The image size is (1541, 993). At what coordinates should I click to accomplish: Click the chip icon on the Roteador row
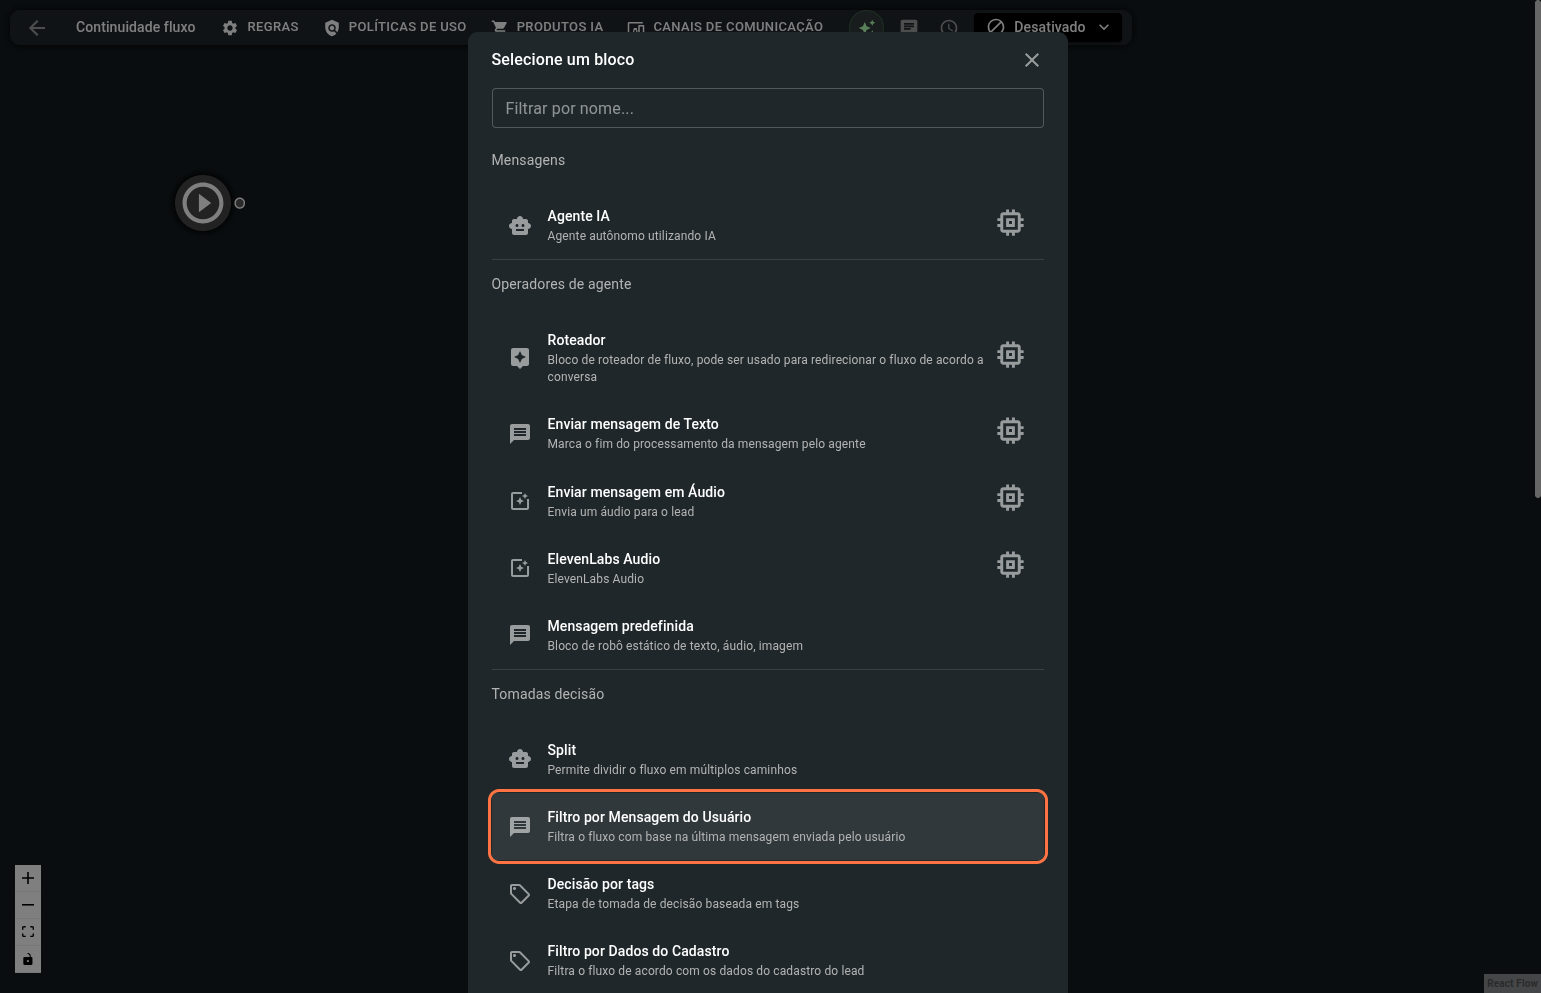point(1010,355)
